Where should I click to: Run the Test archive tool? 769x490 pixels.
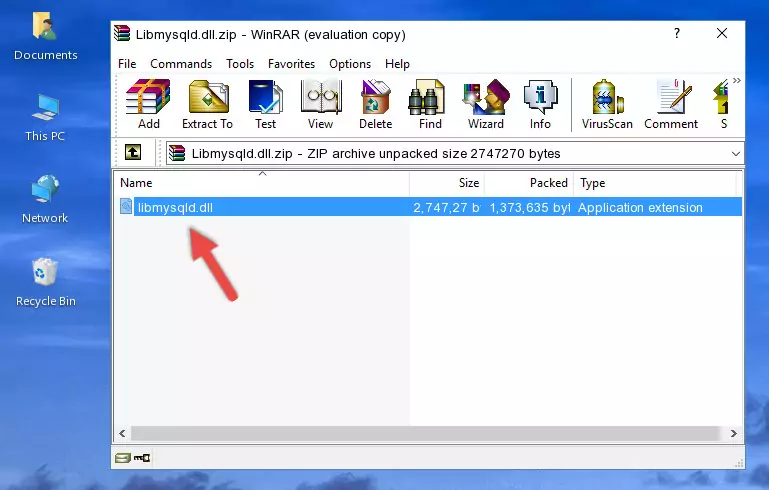265,104
